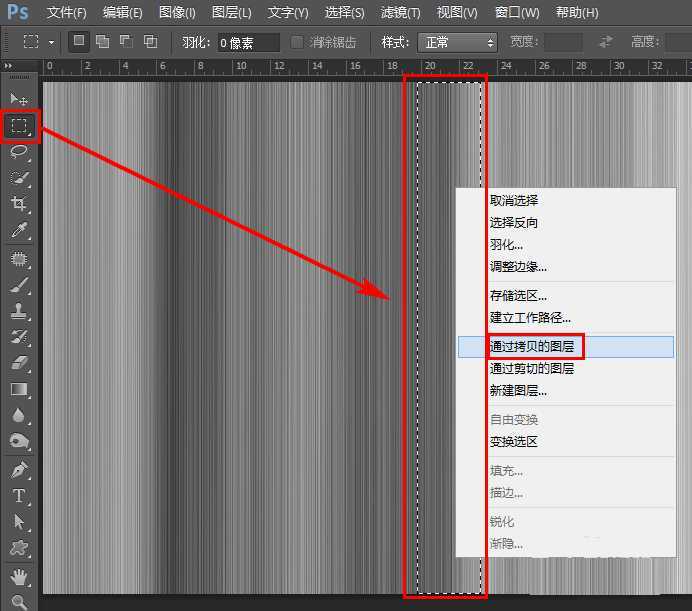692x611 pixels.
Task: Select the Custom Shape tool
Action: pos(19,548)
